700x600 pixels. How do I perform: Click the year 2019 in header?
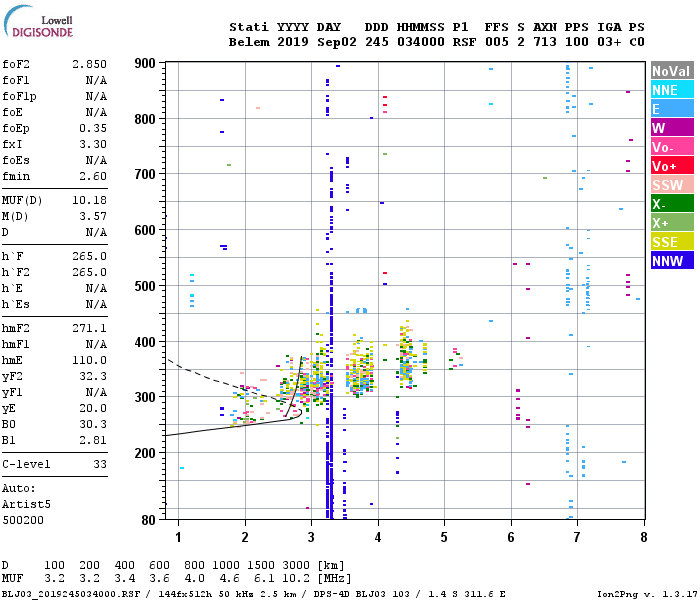pyautogui.click(x=293, y=42)
